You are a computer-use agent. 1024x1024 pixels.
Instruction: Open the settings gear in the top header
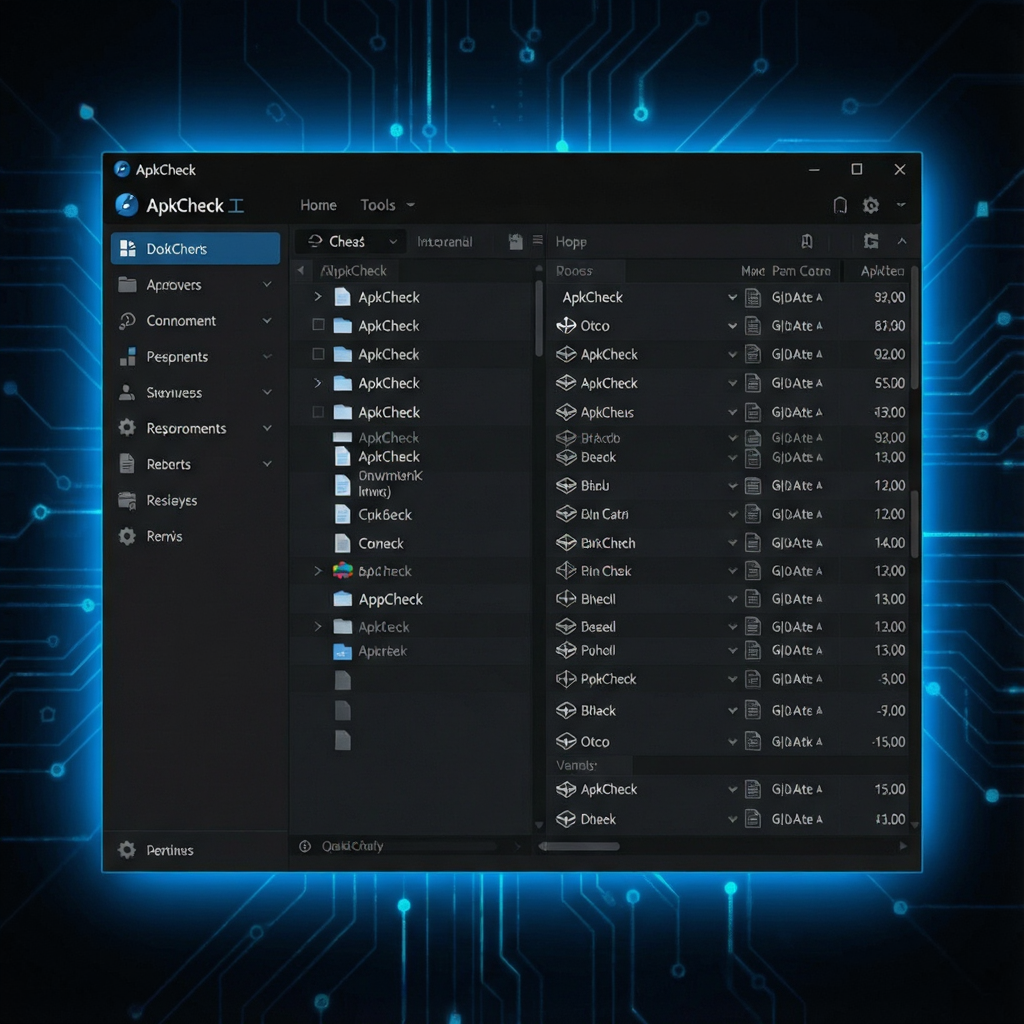tap(871, 206)
